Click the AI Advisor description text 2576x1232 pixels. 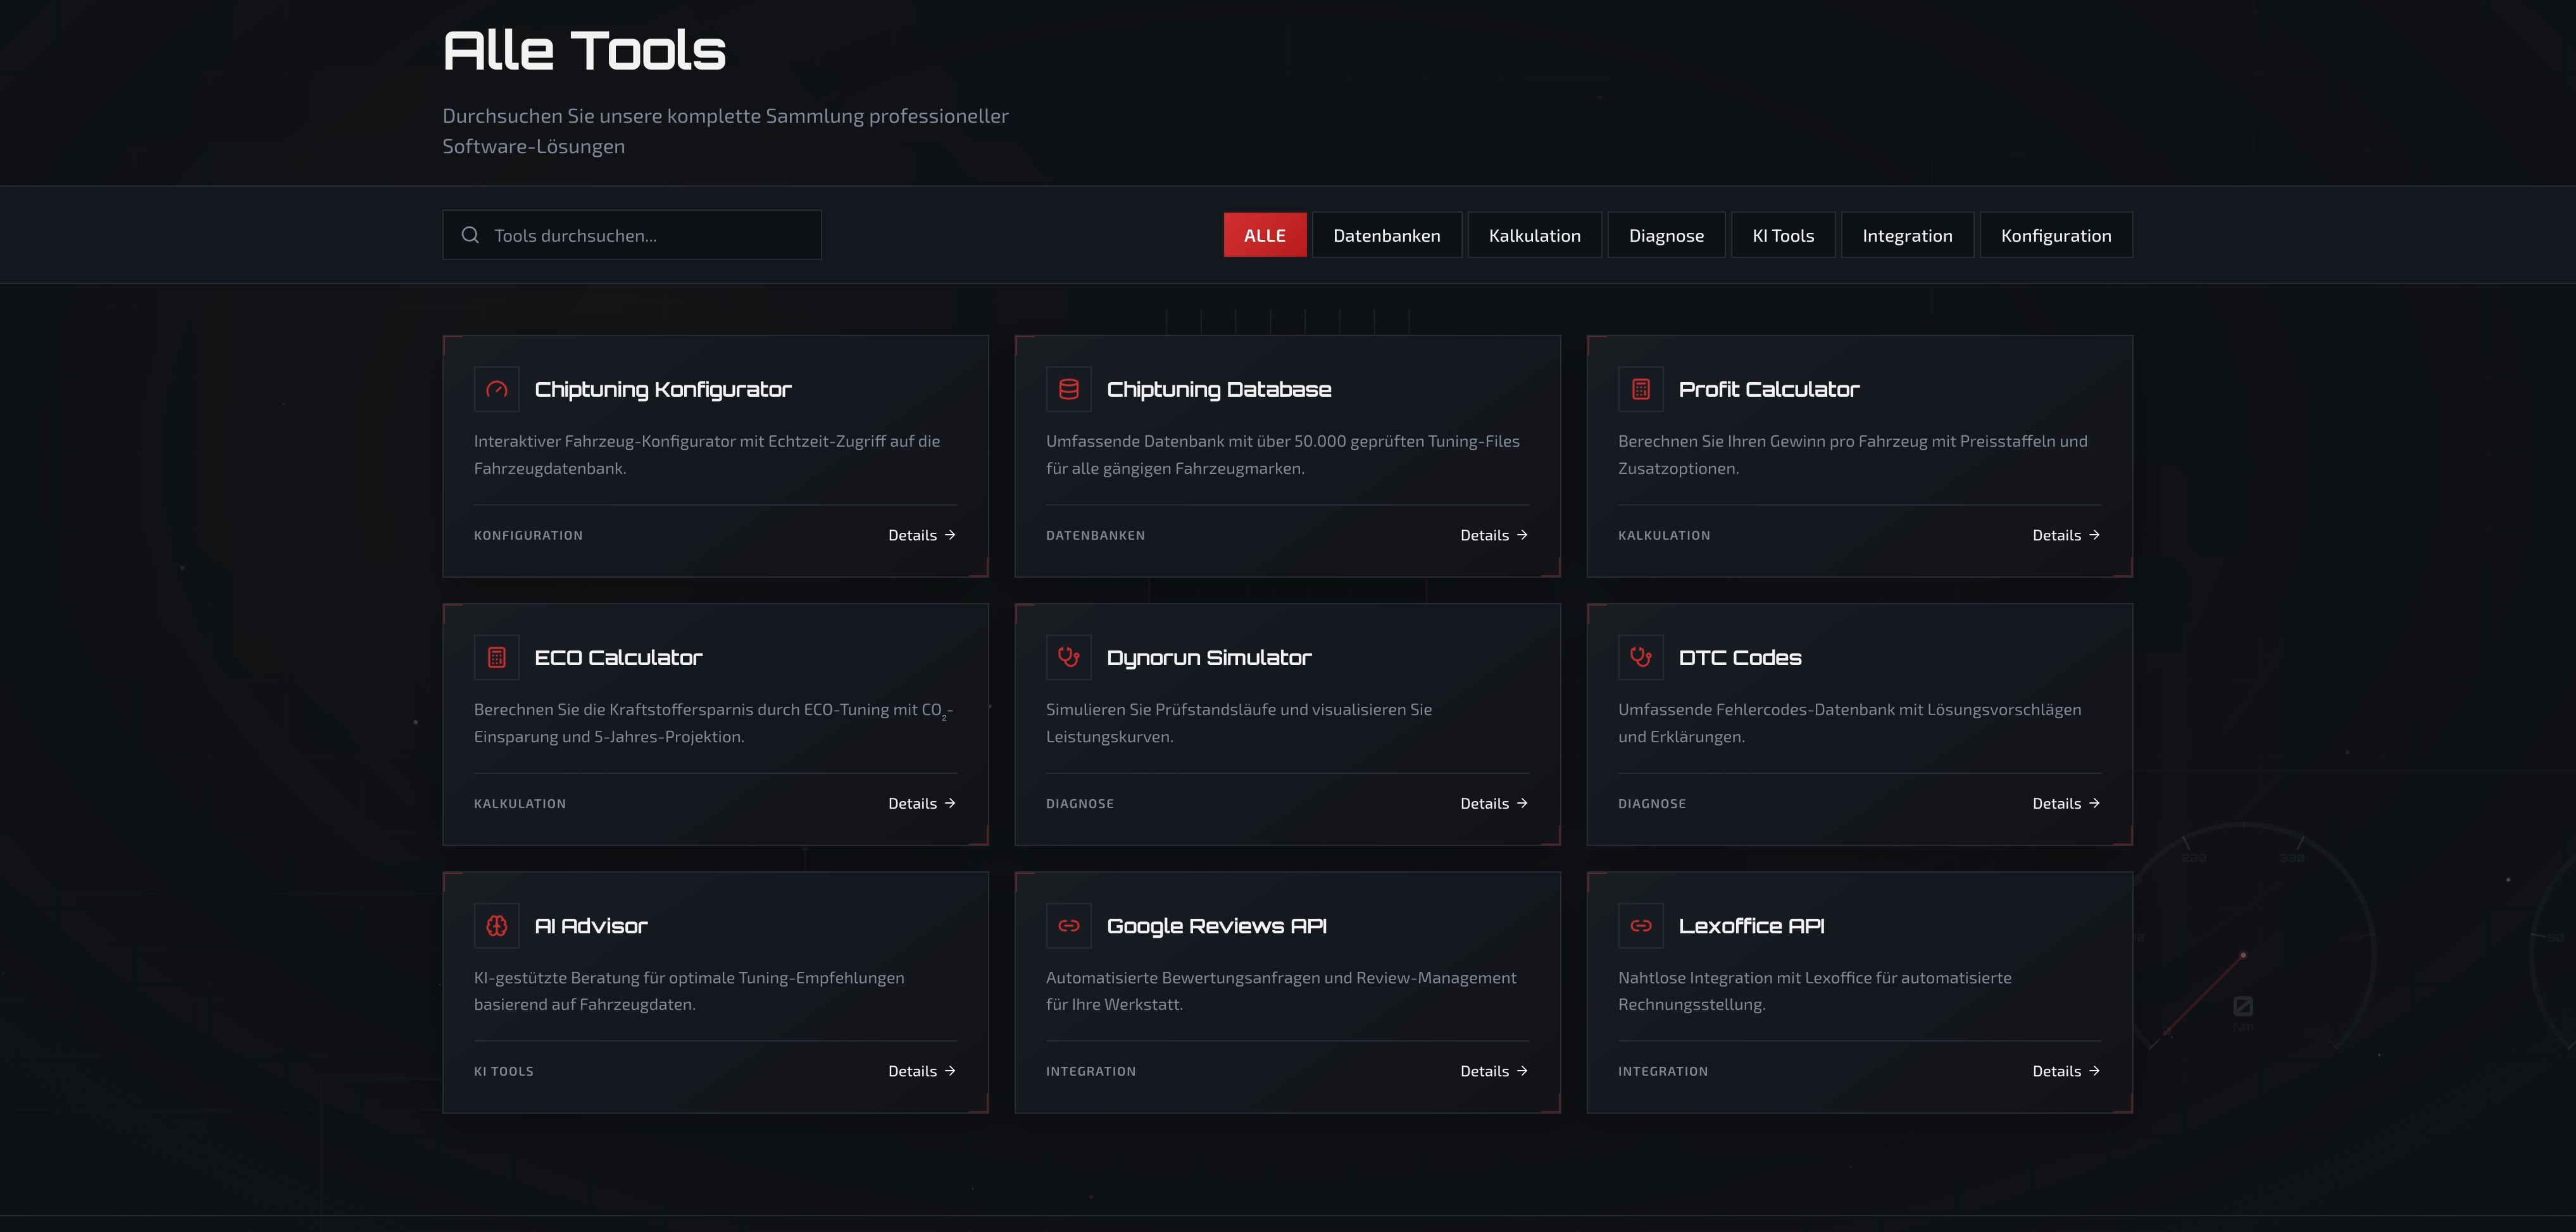pos(689,991)
